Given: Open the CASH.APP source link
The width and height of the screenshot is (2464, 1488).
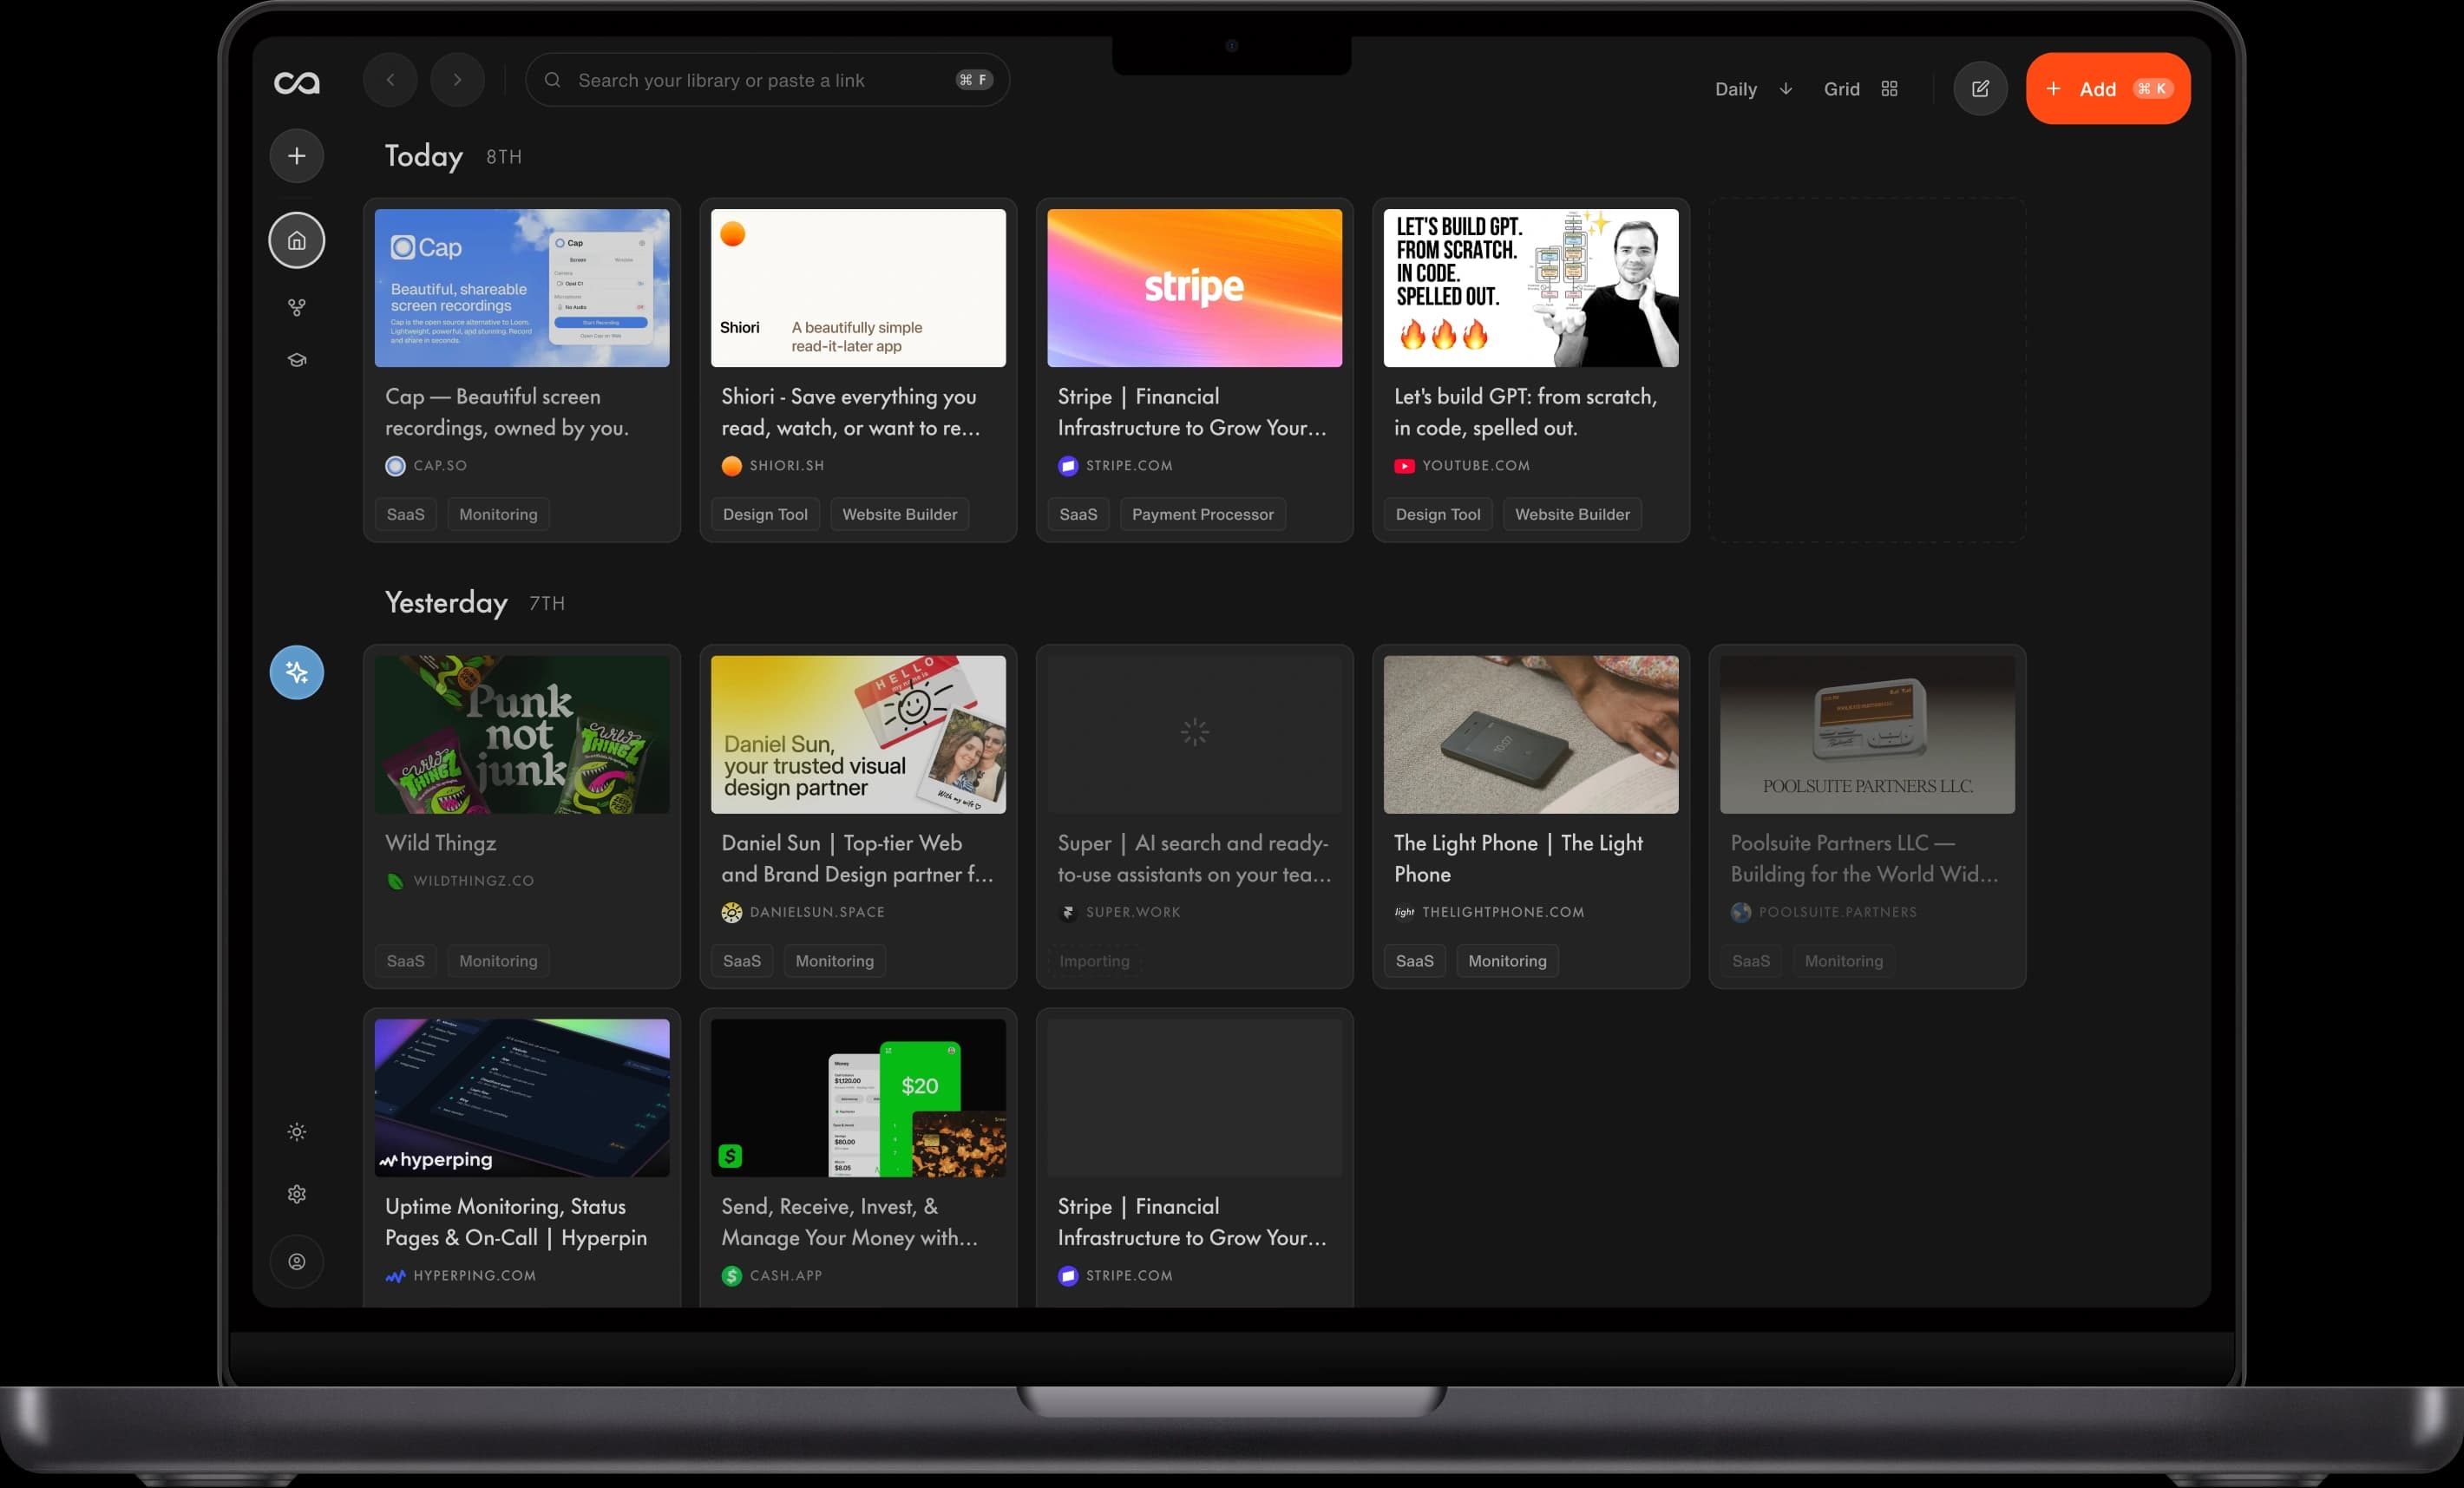Looking at the screenshot, I should [785, 1275].
